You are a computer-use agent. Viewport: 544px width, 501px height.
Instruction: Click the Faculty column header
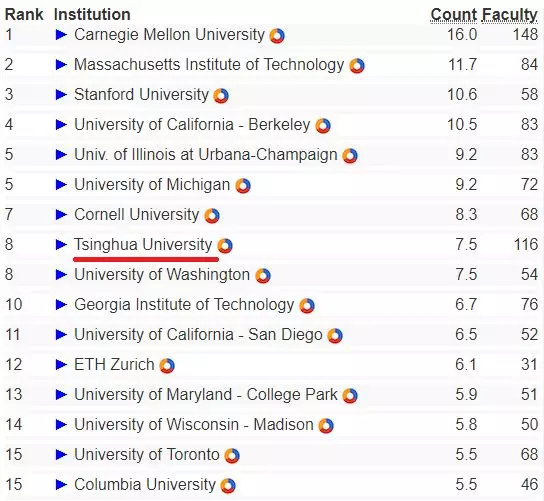(510, 15)
